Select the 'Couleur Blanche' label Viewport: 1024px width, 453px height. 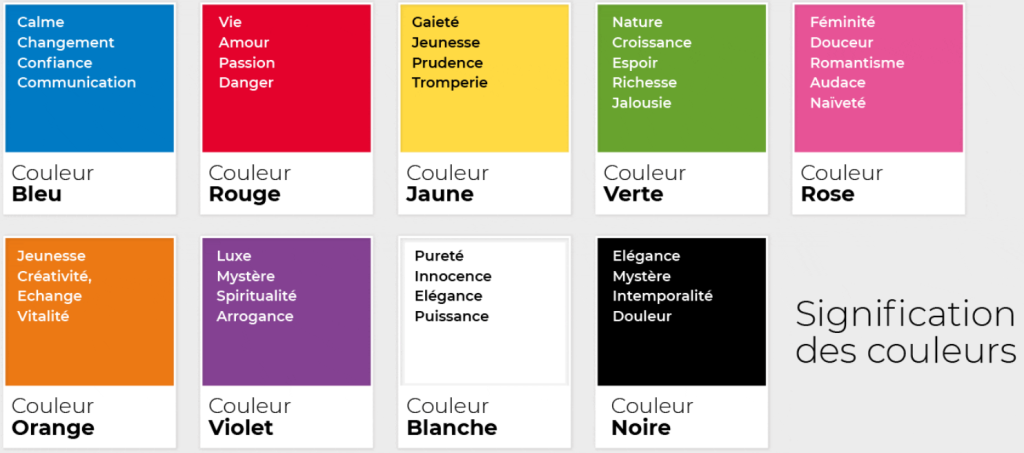pos(452,417)
